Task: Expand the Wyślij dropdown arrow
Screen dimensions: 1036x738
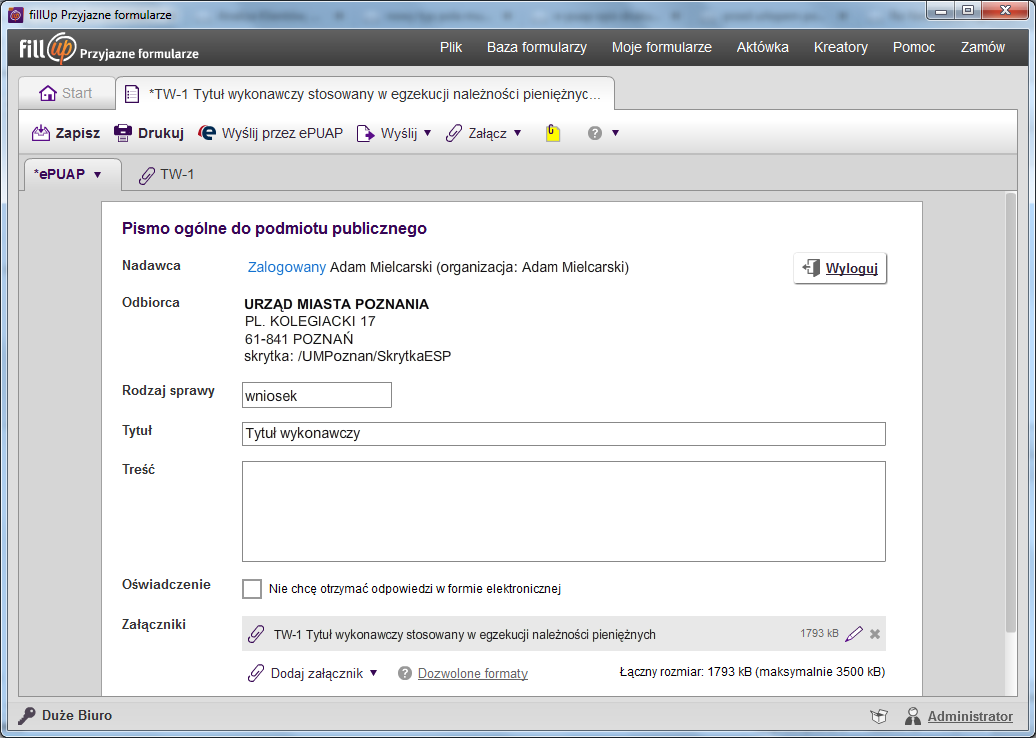Action: click(x=427, y=133)
